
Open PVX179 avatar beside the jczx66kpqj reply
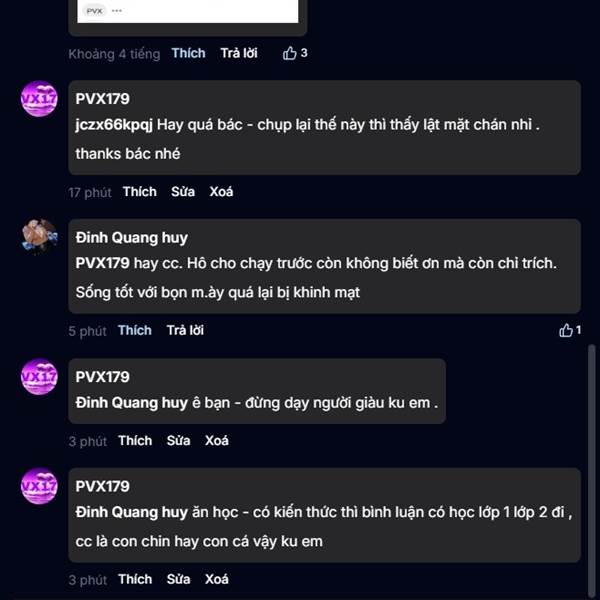[39, 99]
